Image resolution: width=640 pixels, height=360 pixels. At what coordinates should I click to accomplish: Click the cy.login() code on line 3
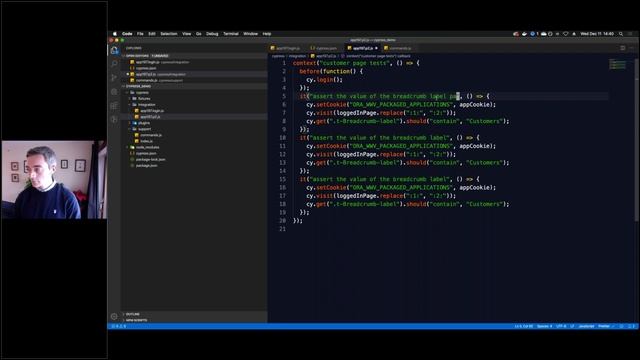pos(324,80)
